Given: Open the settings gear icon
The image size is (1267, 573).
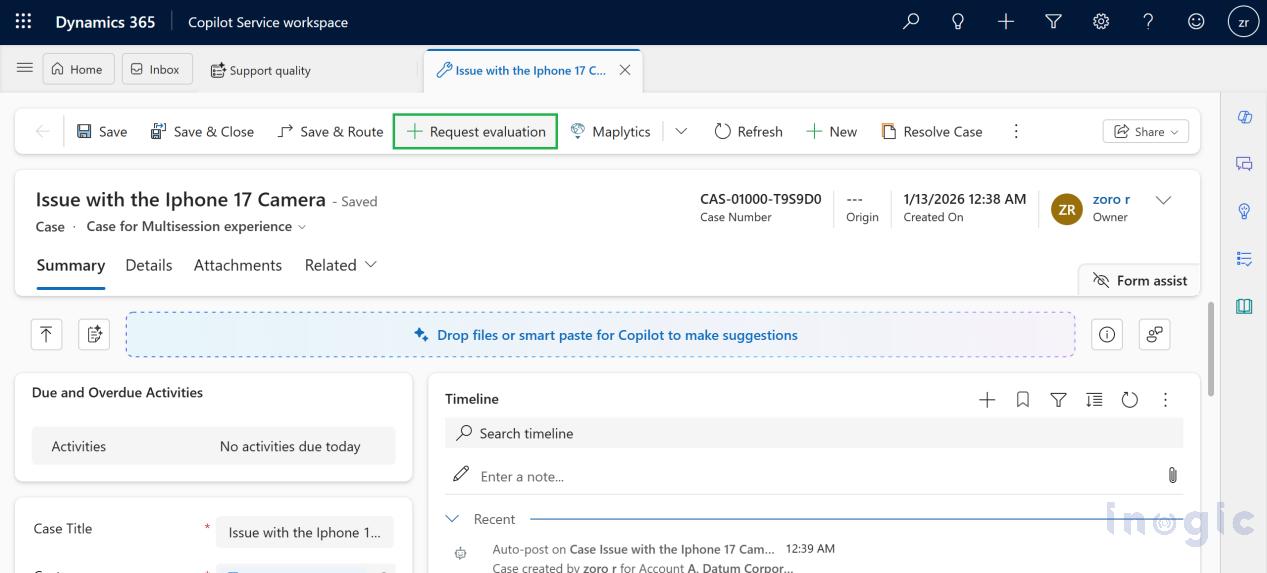Looking at the screenshot, I should pyautogui.click(x=1101, y=21).
